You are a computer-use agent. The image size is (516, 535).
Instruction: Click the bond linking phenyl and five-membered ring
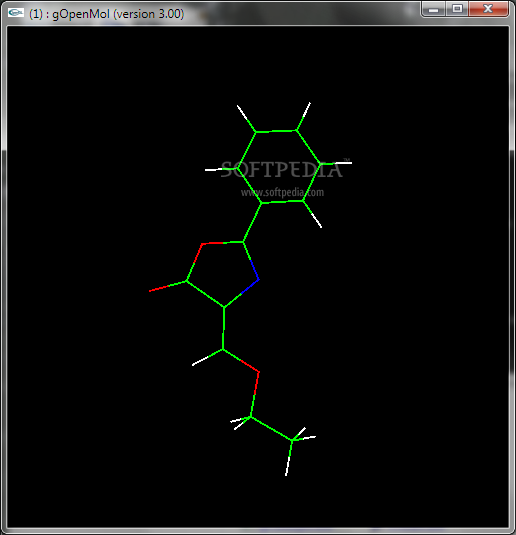click(252, 222)
